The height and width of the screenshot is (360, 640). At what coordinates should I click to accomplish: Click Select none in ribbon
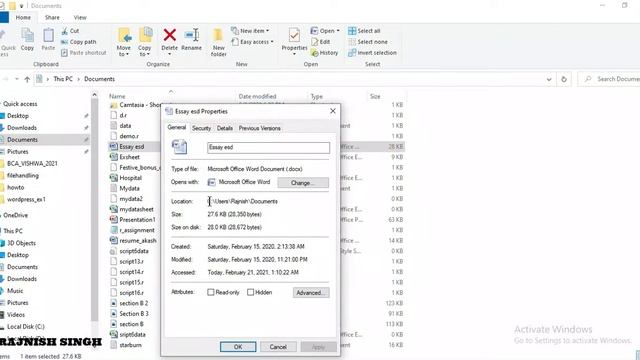pos(368,42)
